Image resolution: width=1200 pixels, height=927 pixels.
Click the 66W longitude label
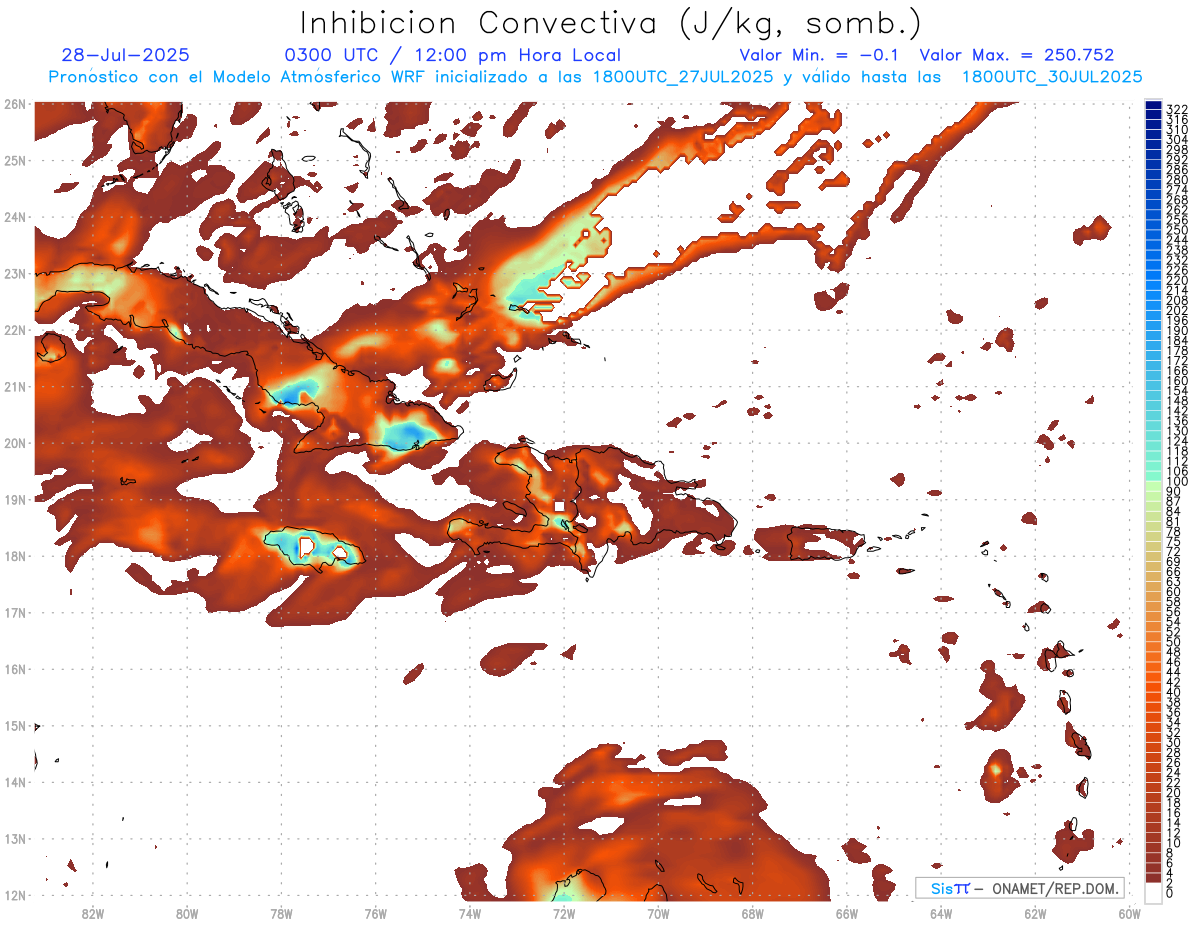[847, 913]
